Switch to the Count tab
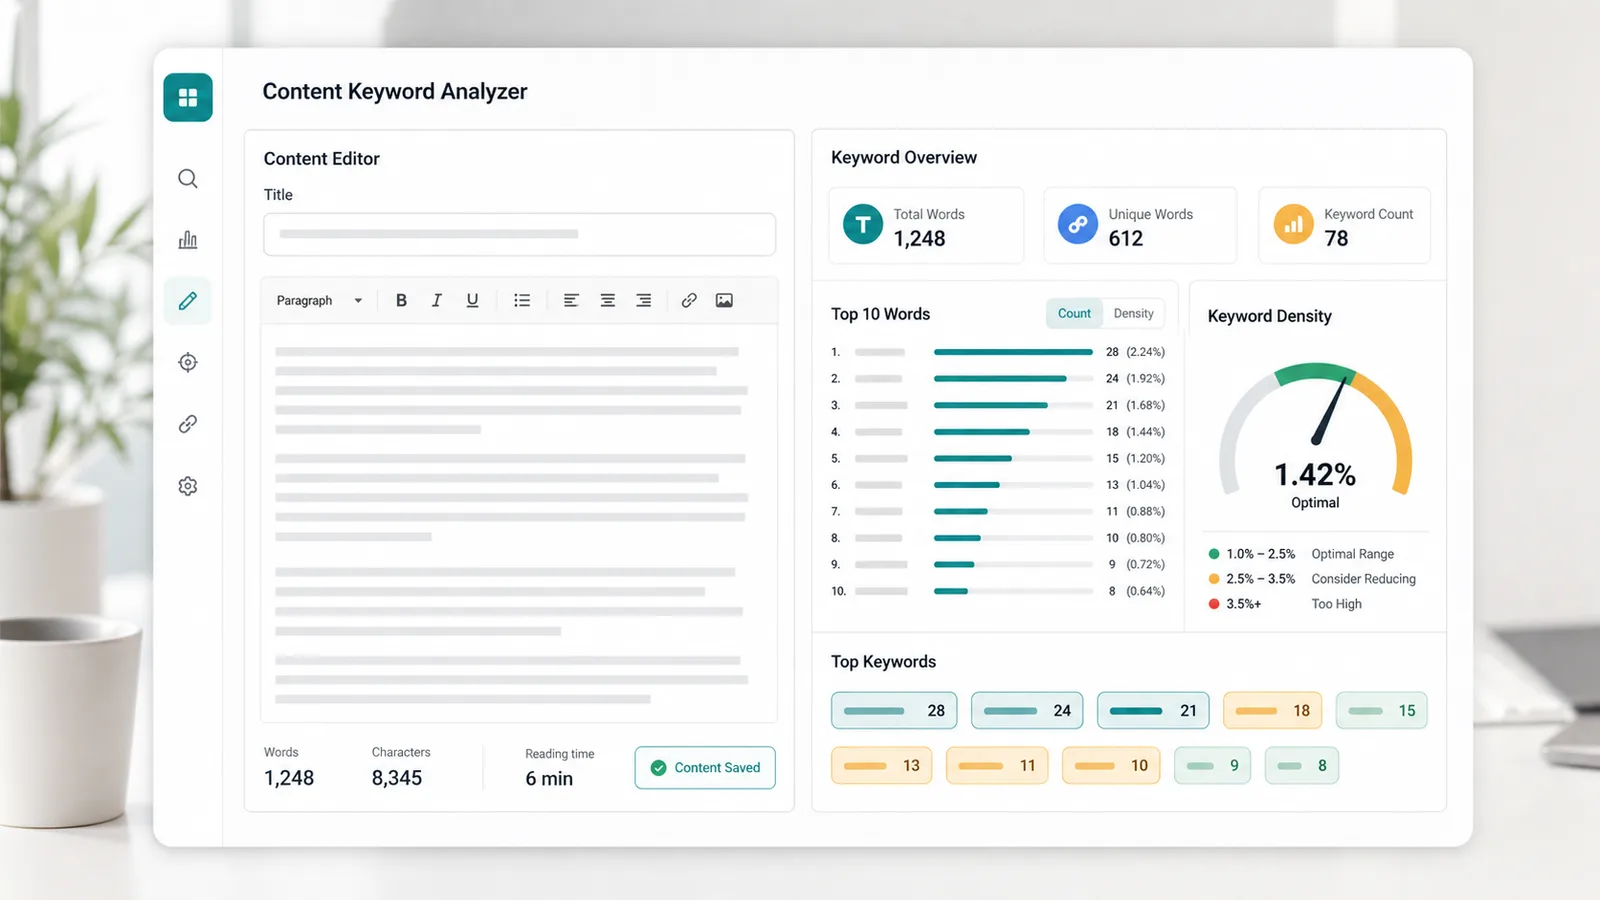 pyautogui.click(x=1074, y=313)
